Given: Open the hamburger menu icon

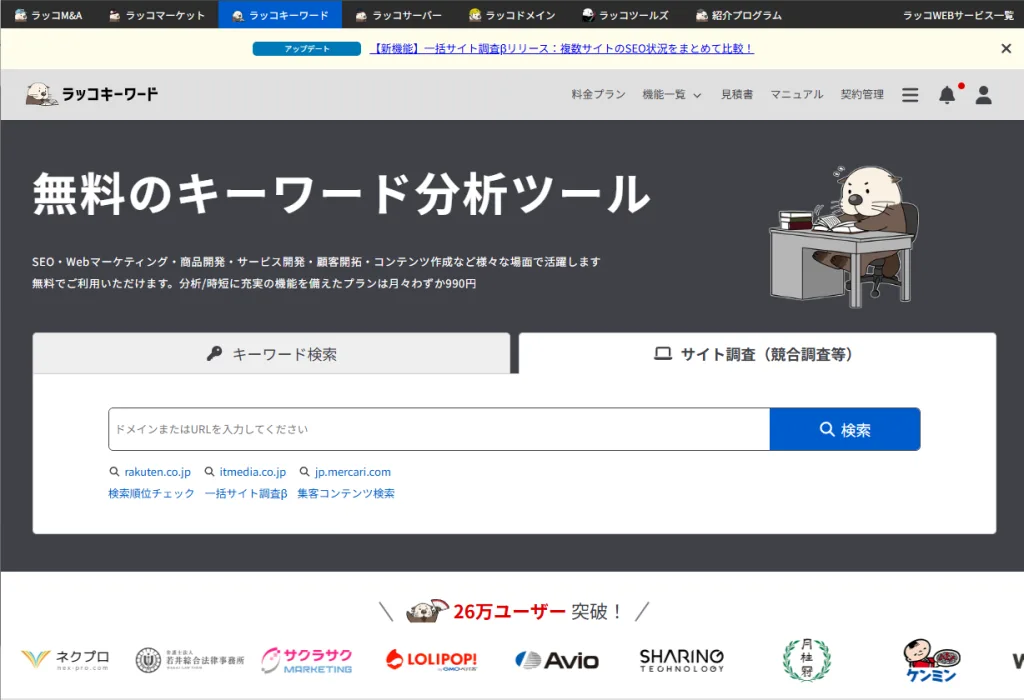Looking at the screenshot, I should [910, 95].
